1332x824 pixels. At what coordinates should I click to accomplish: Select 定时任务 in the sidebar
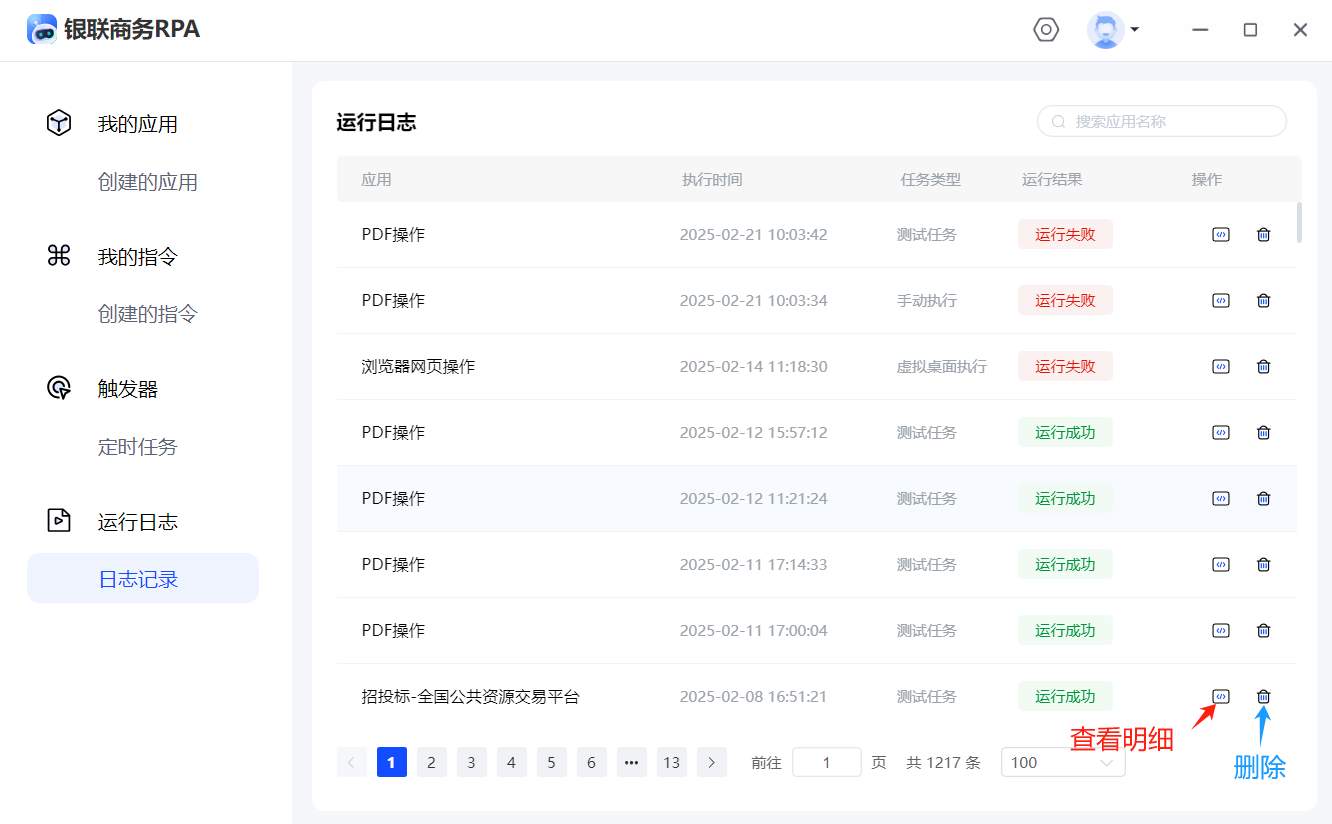[x=138, y=447]
